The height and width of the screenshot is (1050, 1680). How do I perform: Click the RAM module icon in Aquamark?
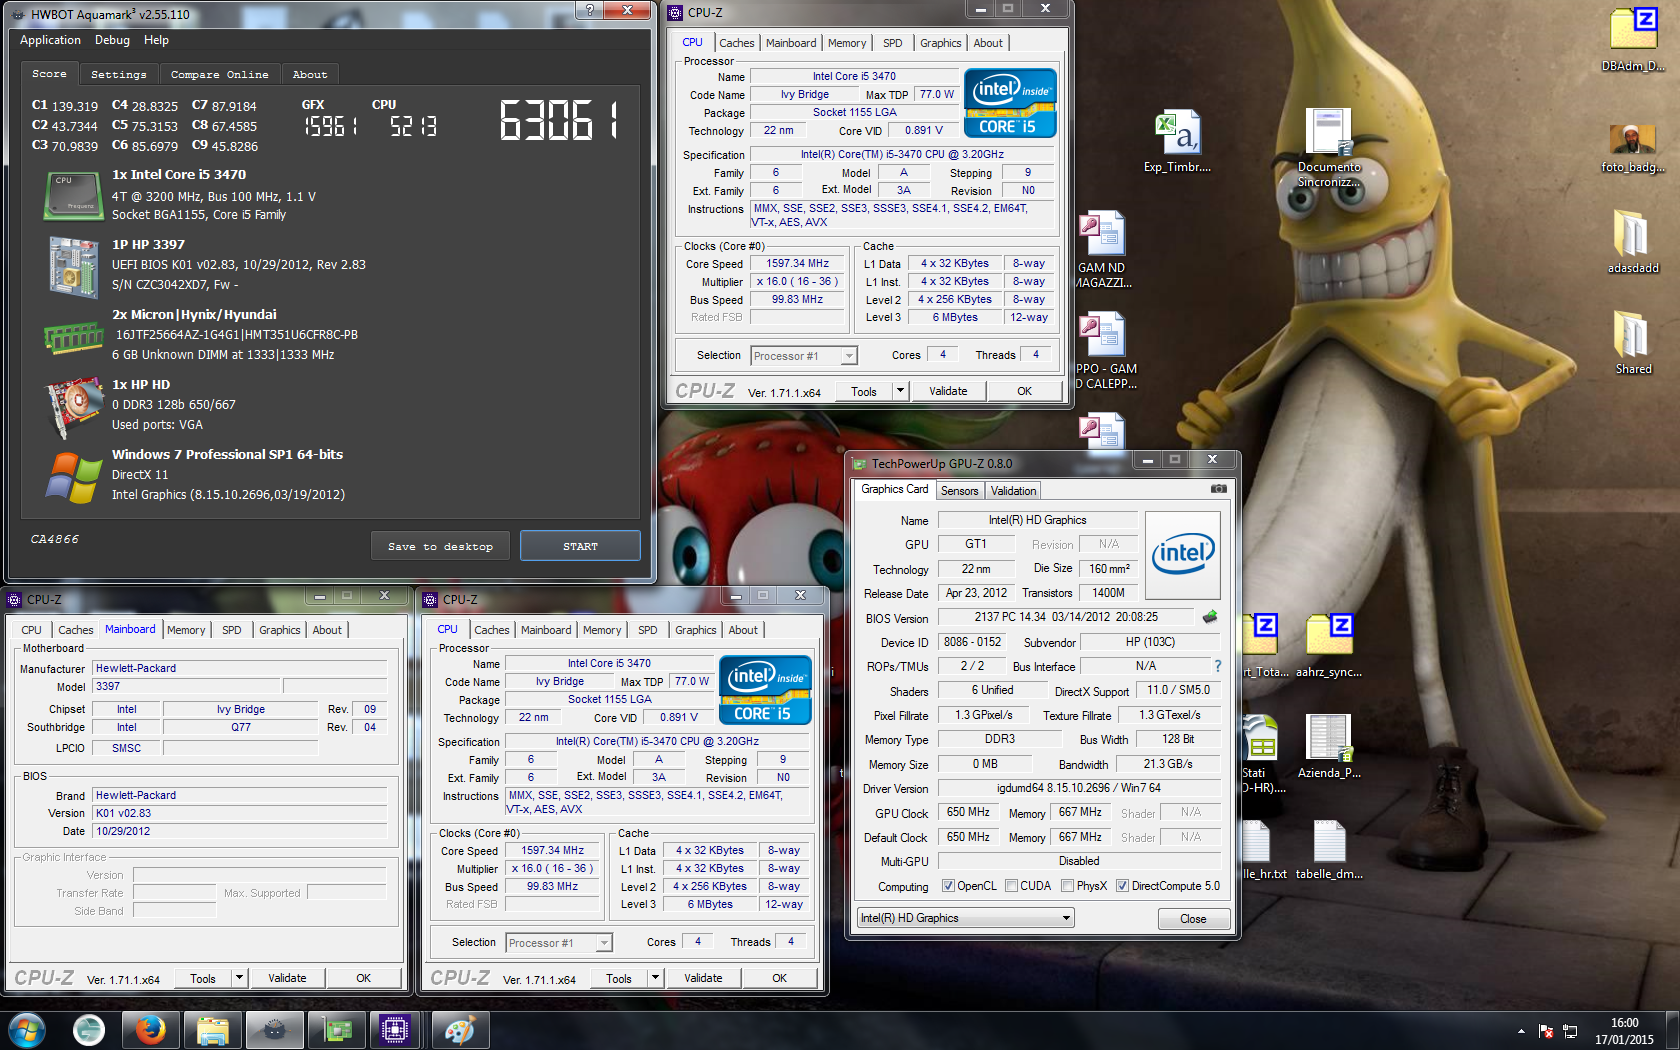(x=73, y=338)
